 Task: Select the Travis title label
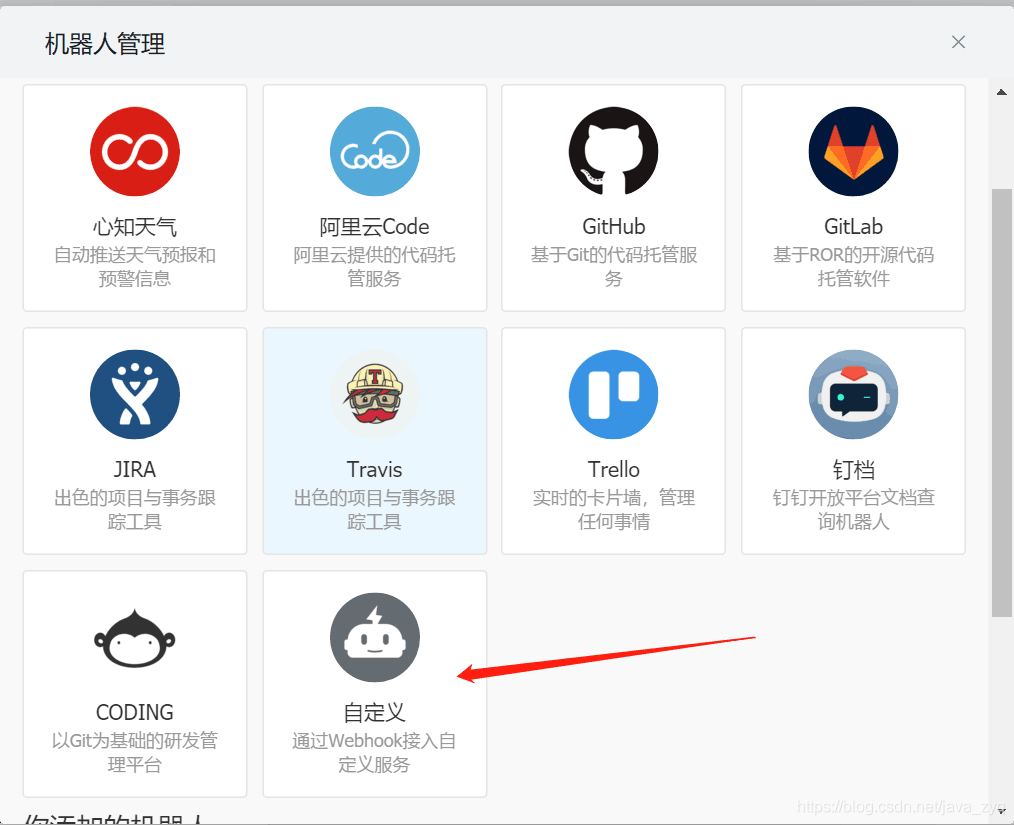(374, 469)
